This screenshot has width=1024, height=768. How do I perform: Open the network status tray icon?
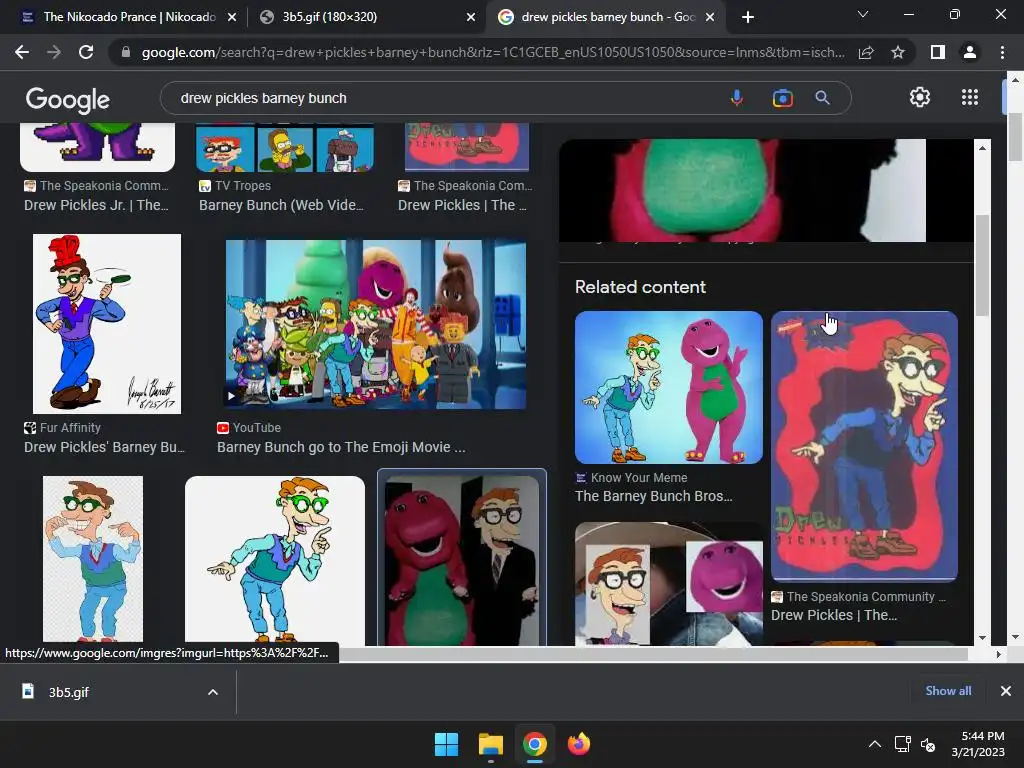(903, 744)
